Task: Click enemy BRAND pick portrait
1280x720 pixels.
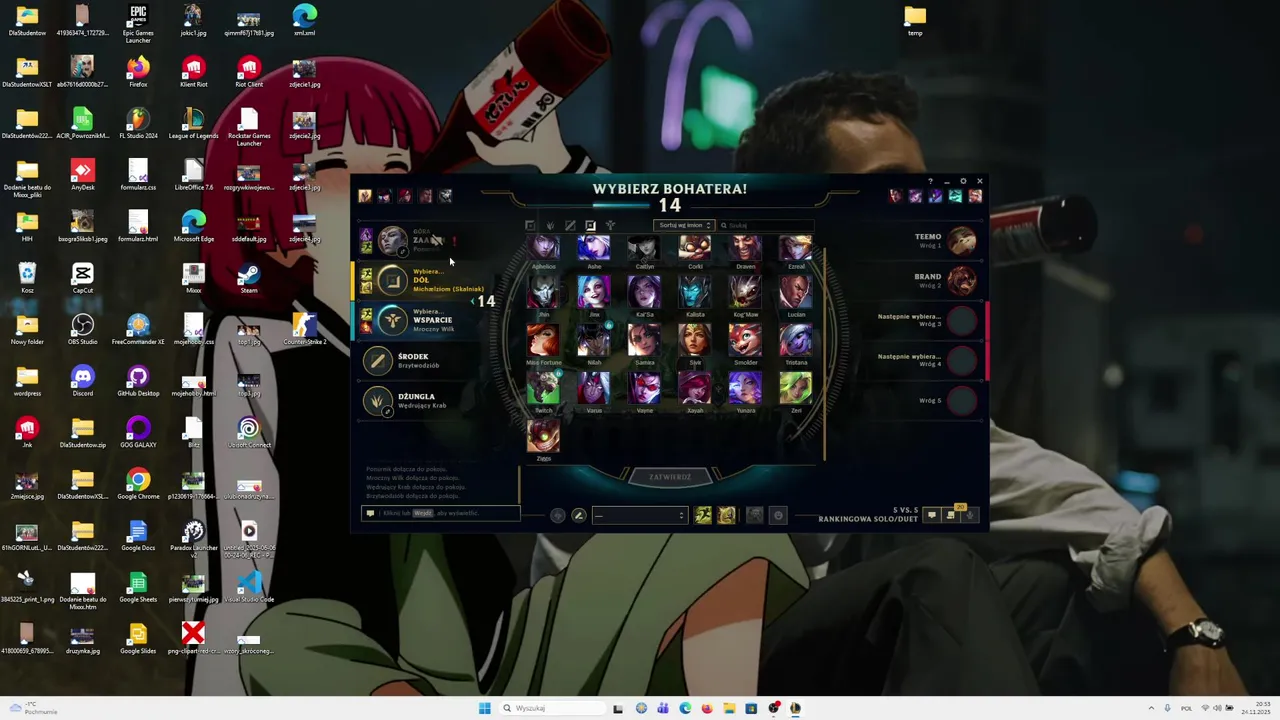Action: tap(962, 280)
